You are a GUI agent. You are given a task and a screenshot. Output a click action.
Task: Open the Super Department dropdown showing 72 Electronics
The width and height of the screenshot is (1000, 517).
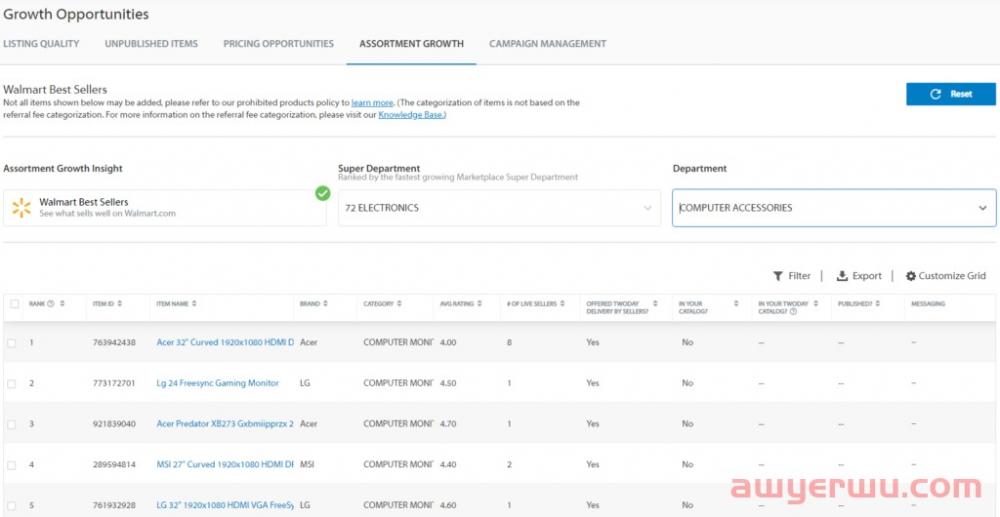499,208
